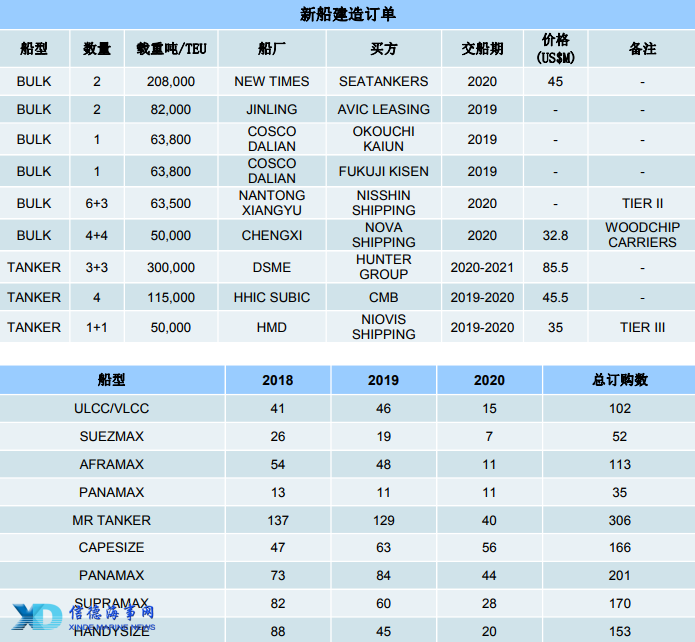Viewport: 695px width, 642px height.
Task: Click the NANTONG XIANGYU shipyard cell
Action: tap(272, 203)
